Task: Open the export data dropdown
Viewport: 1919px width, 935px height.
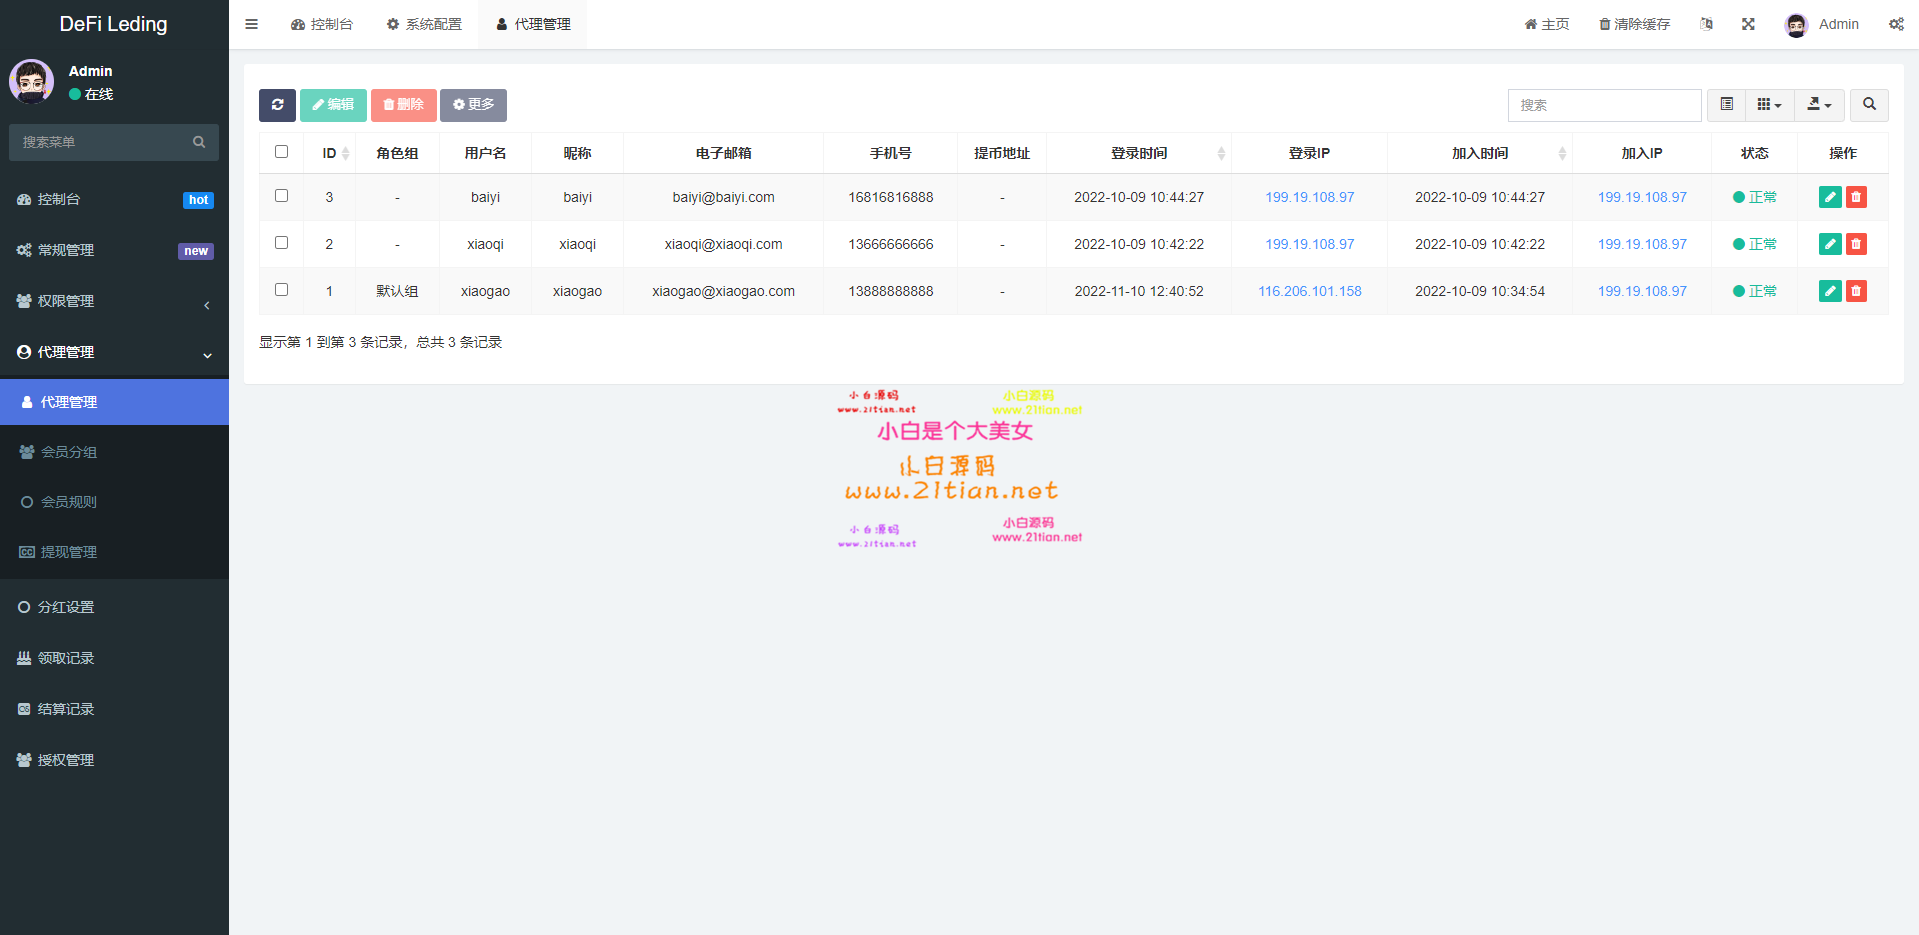Action: pyautogui.click(x=1819, y=105)
